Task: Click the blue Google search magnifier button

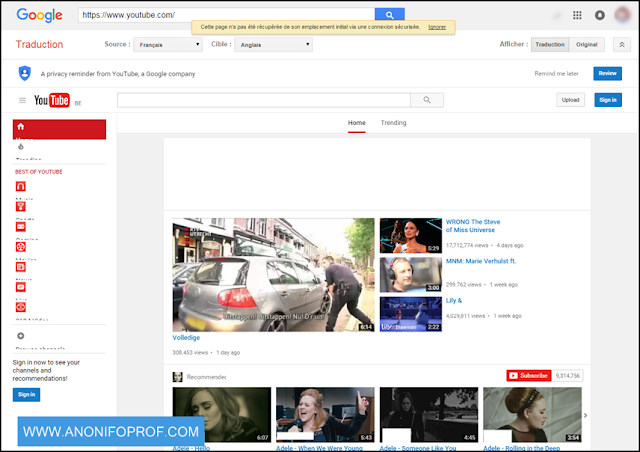Action: point(390,15)
